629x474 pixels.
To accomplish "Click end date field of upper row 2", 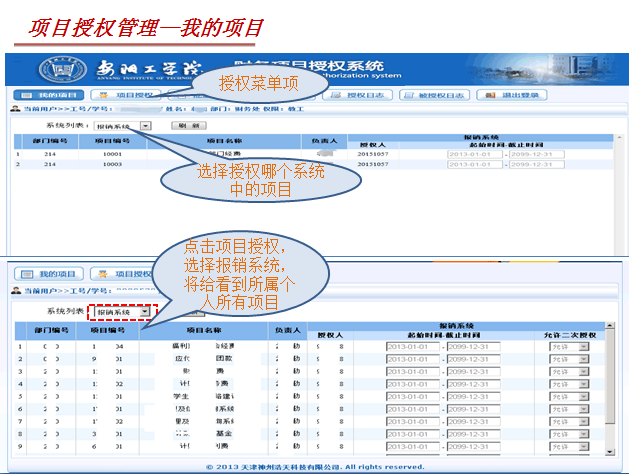I will [534, 164].
